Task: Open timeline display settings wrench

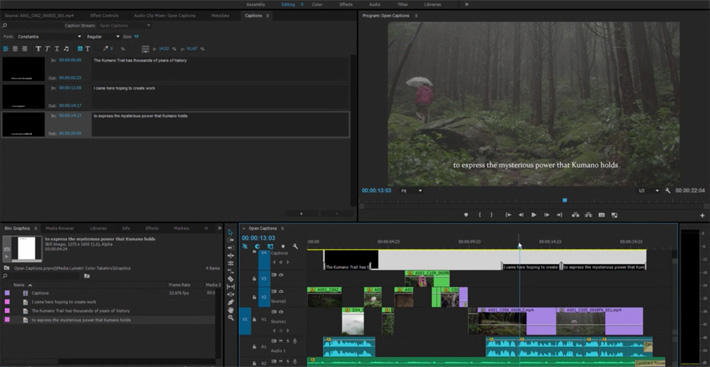Action: point(295,247)
